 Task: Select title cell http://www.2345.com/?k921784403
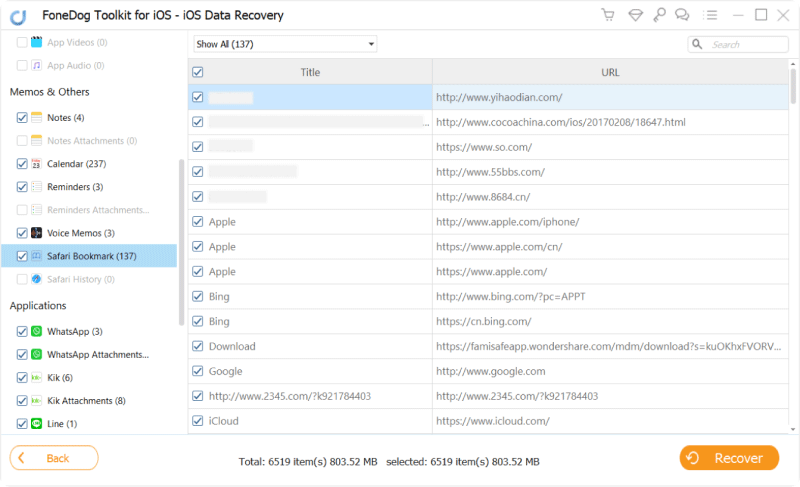(310, 396)
